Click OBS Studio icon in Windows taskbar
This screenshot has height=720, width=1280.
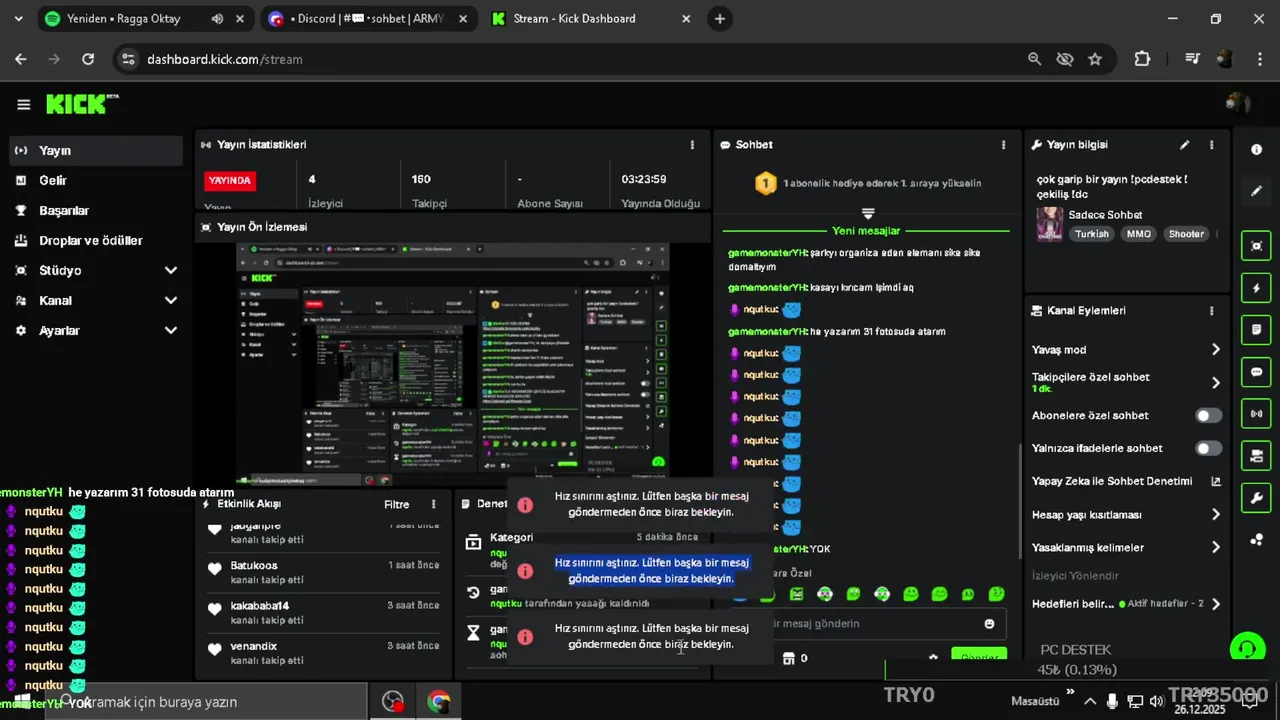(x=392, y=702)
